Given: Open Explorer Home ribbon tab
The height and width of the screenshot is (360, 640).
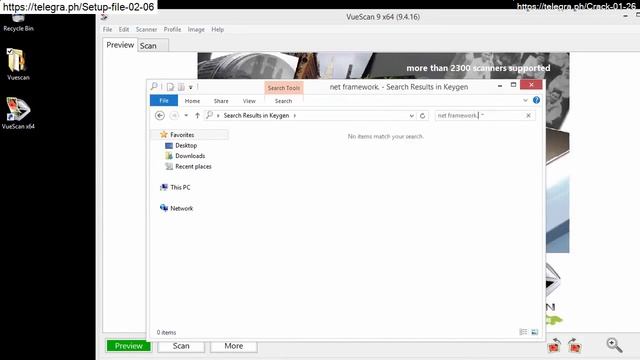Looking at the screenshot, I should tap(192, 101).
